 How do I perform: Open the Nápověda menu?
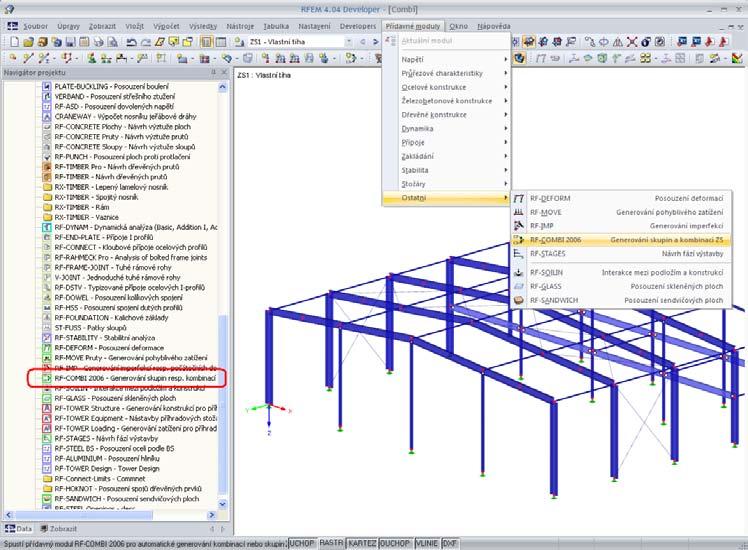(x=494, y=26)
